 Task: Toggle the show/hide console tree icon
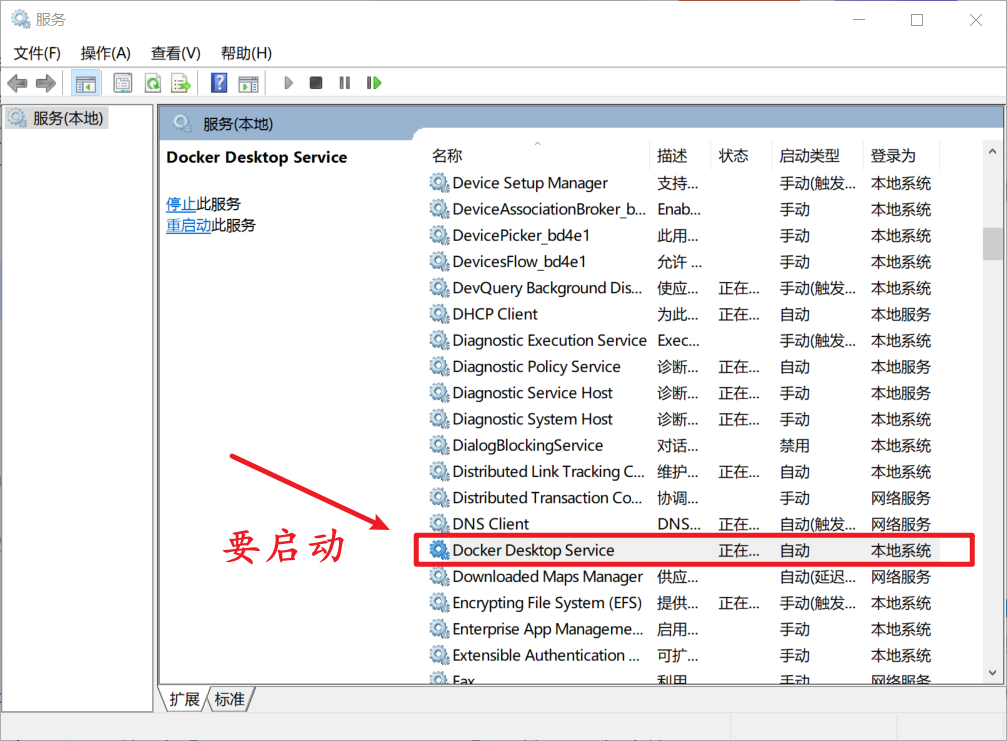[85, 83]
